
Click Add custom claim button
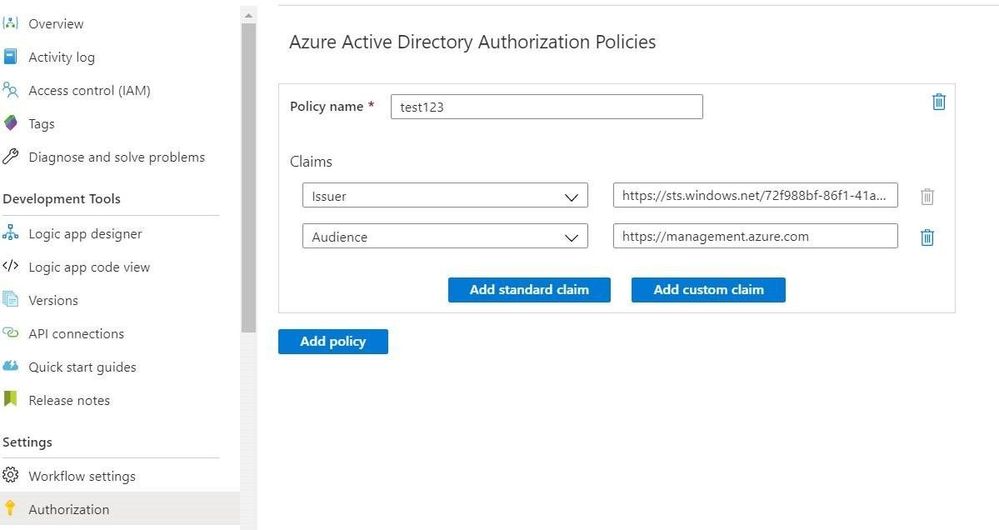(x=708, y=290)
